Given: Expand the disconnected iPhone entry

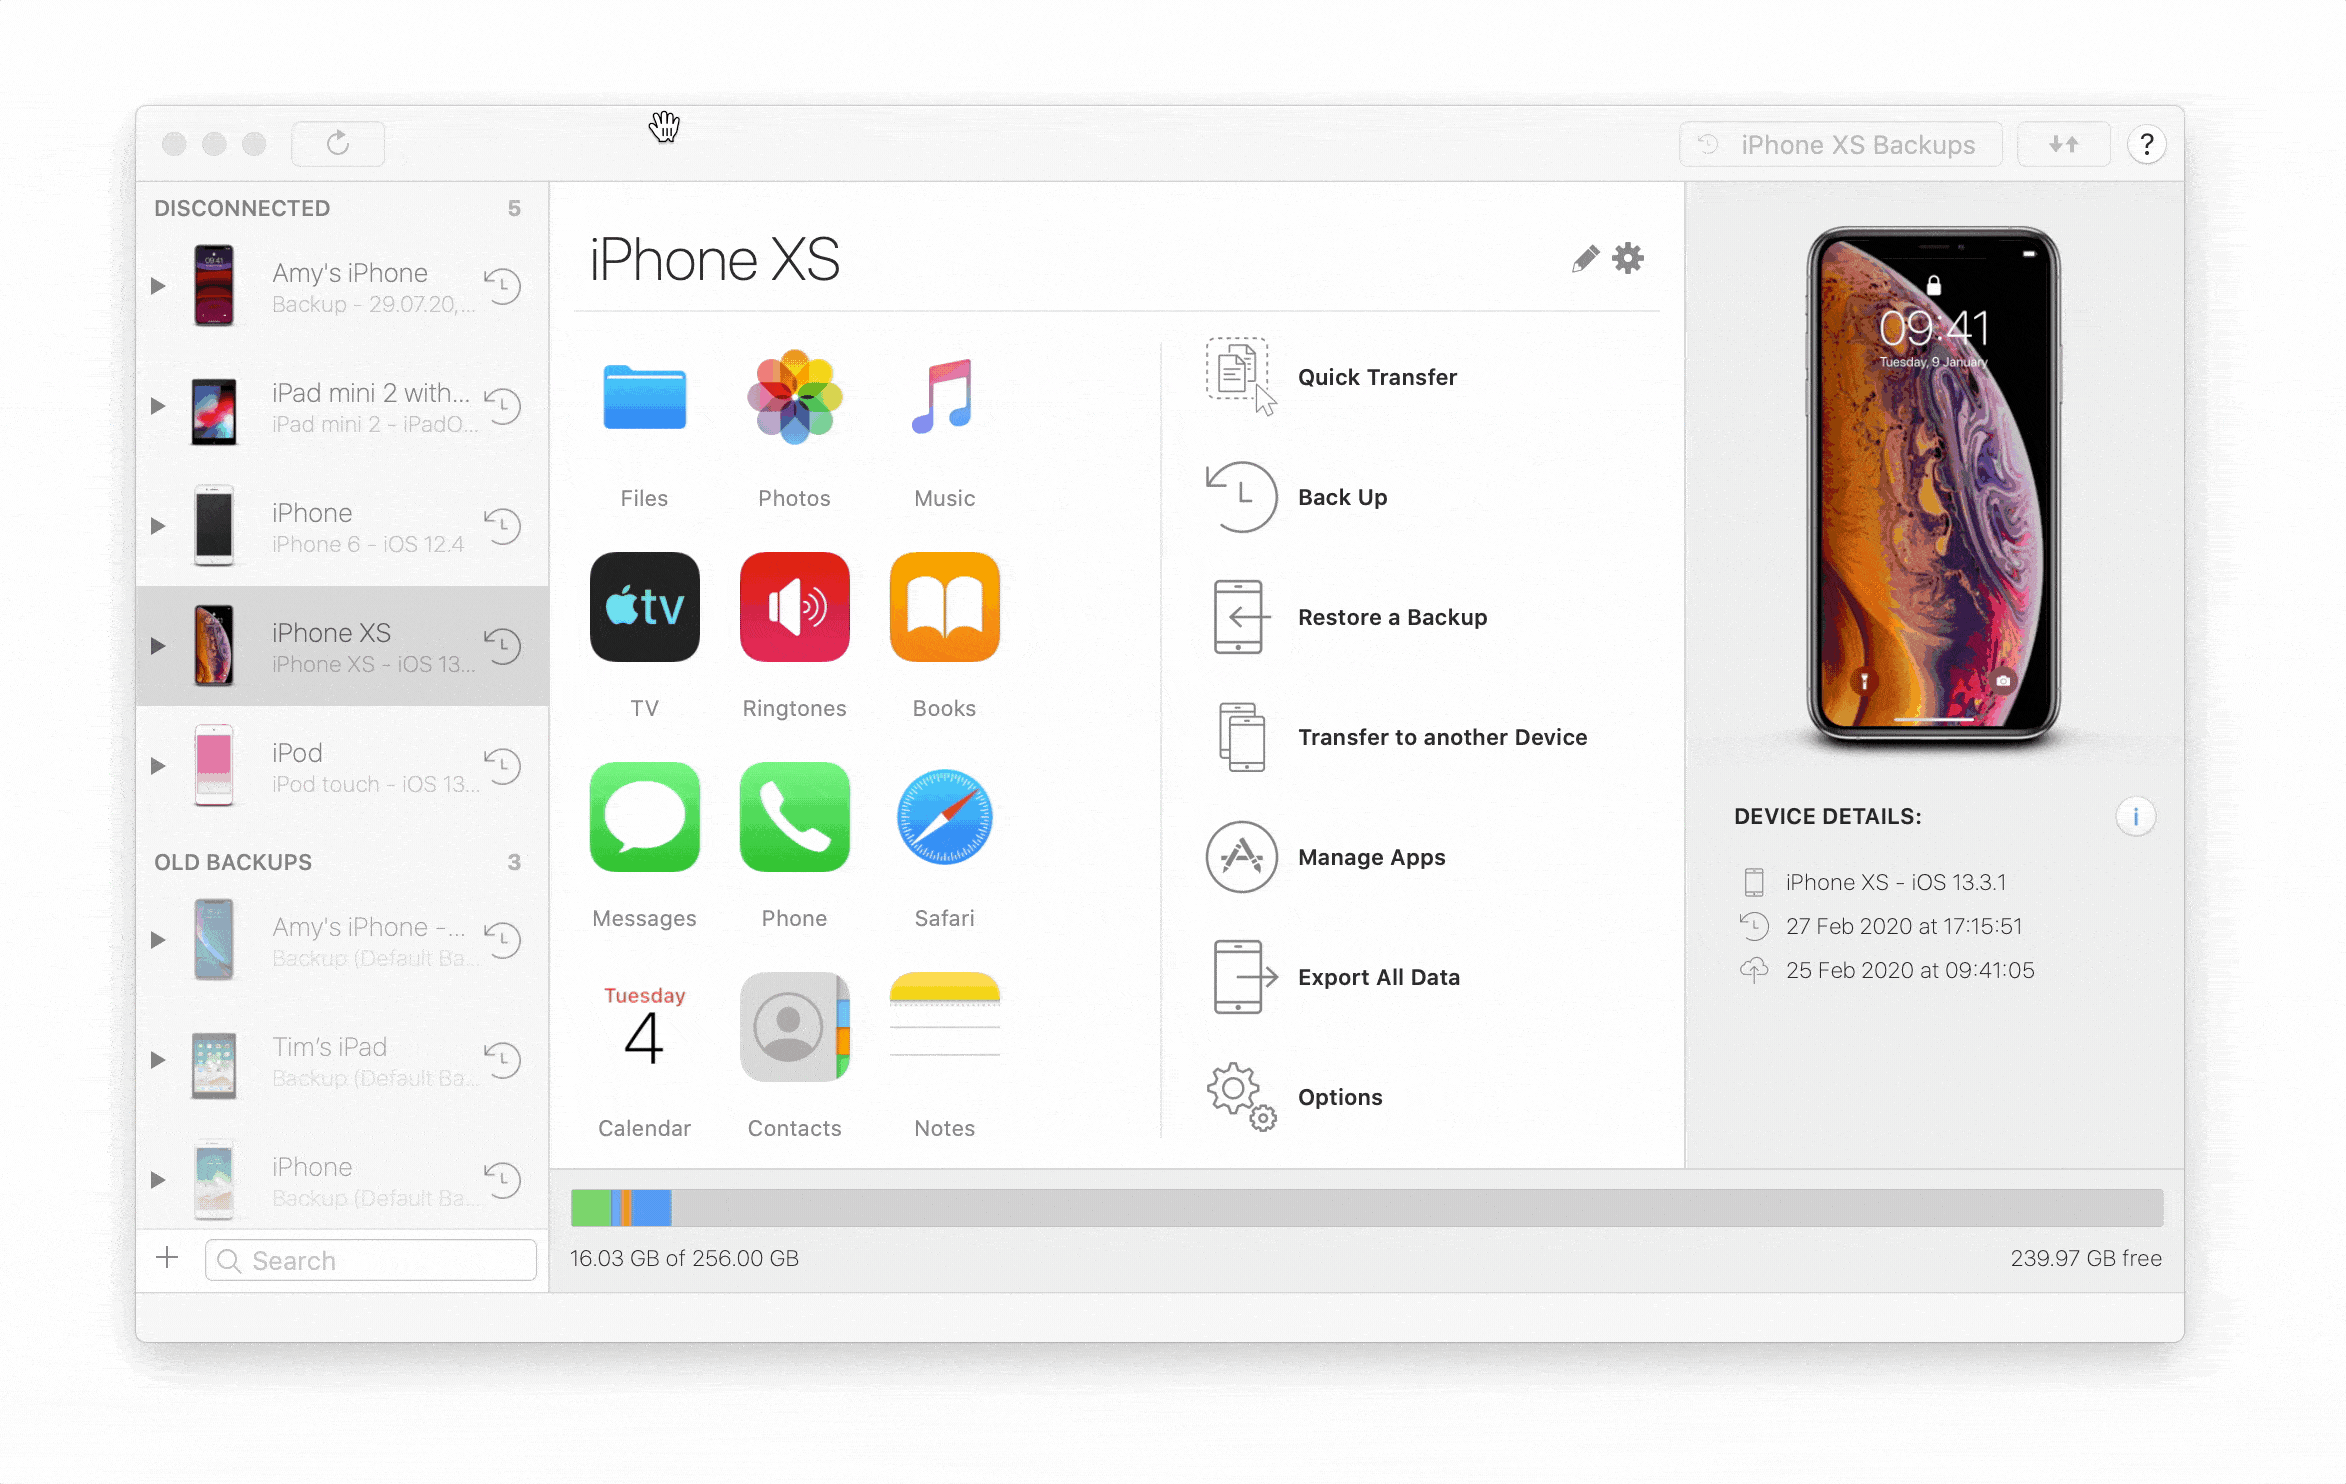Looking at the screenshot, I should [x=154, y=527].
